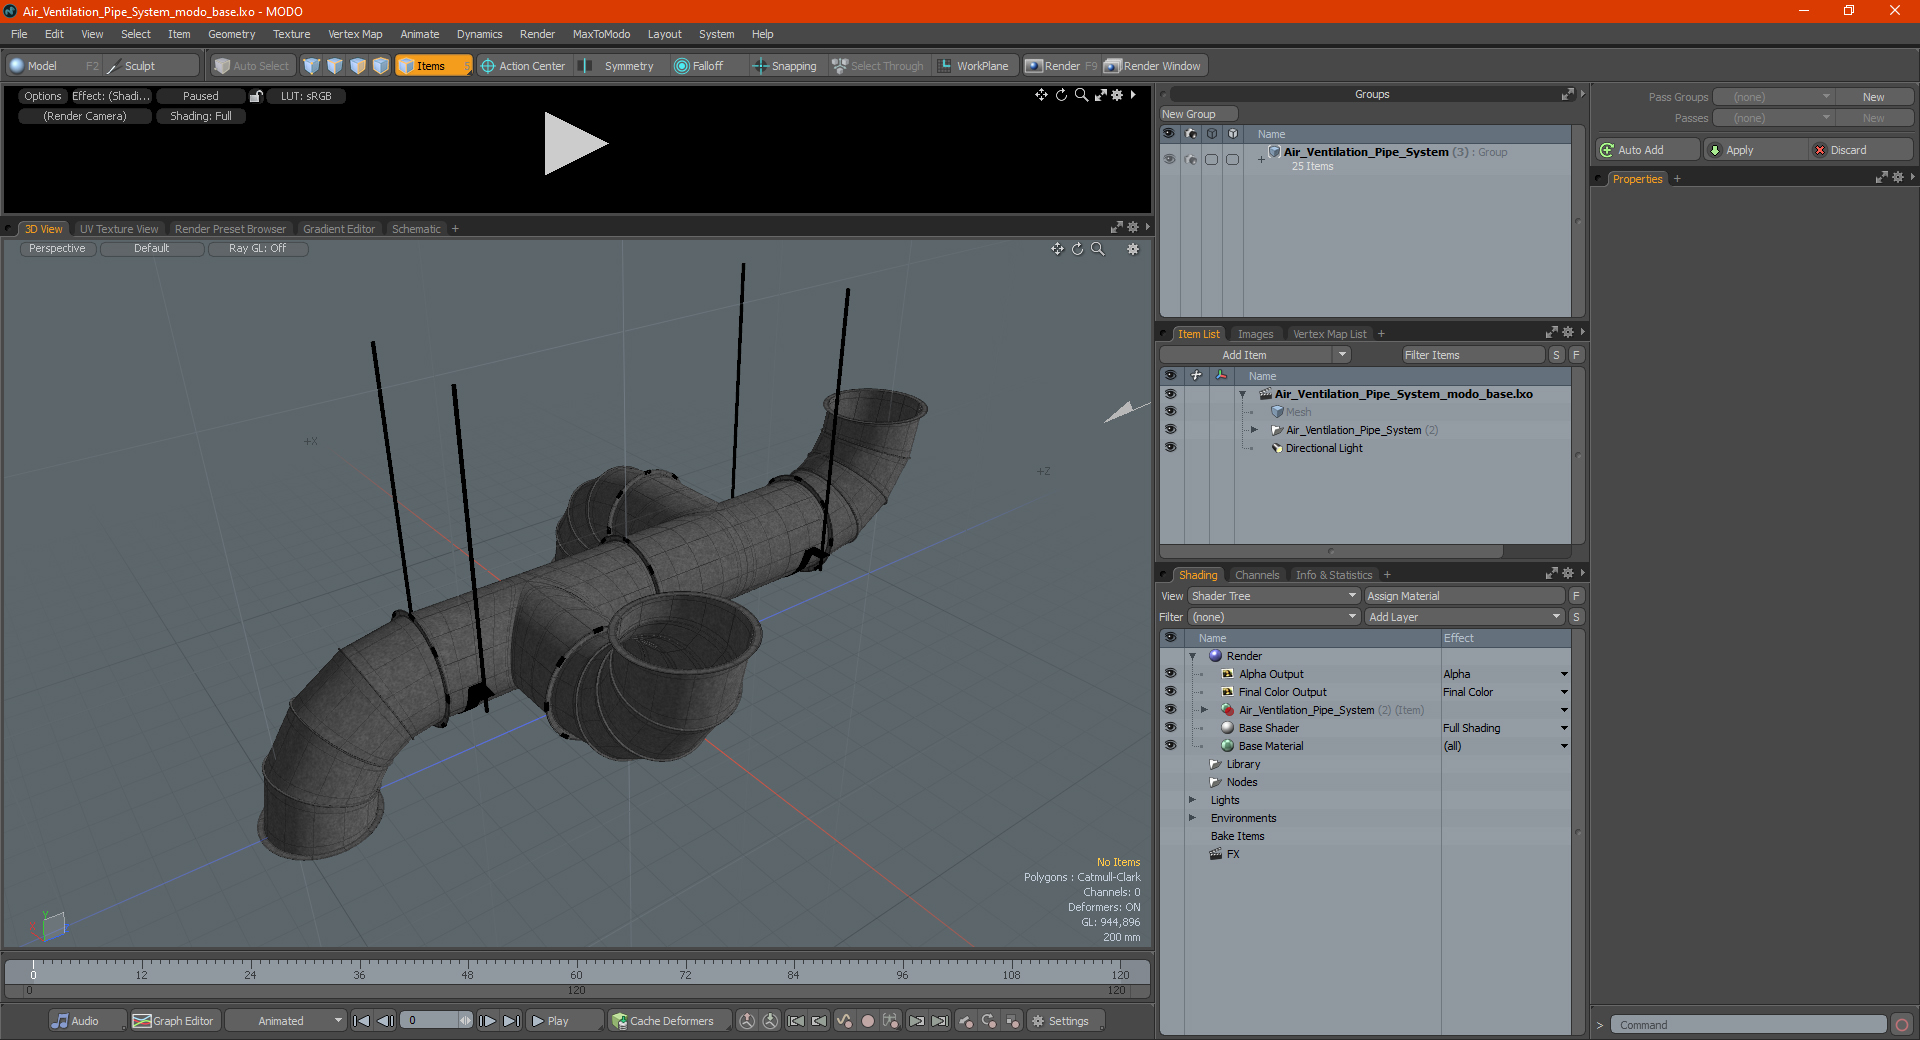Screen dimensions: 1920x1040
Task: Click the Discard passes button
Action: [1861, 150]
